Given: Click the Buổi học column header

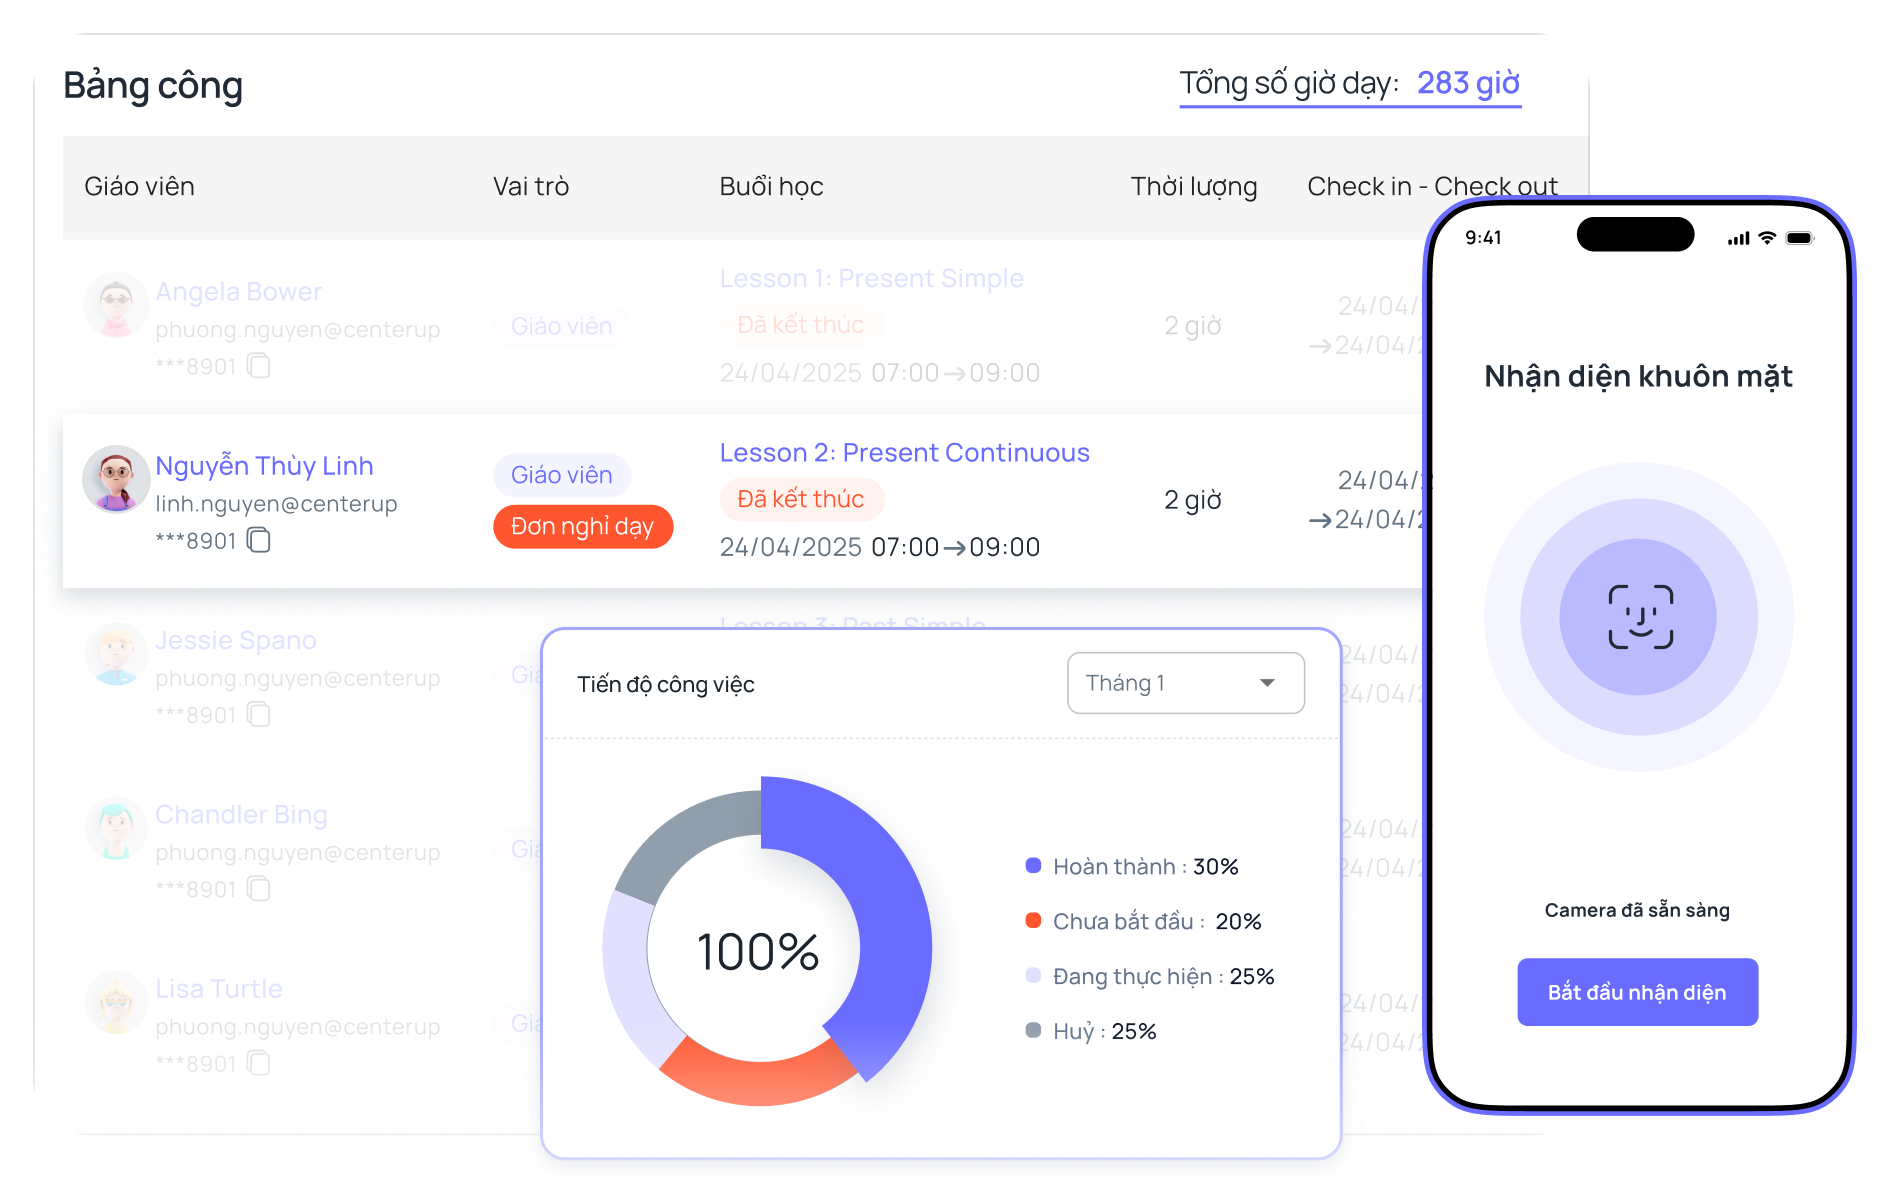Looking at the screenshot, I should pos(771,187).
